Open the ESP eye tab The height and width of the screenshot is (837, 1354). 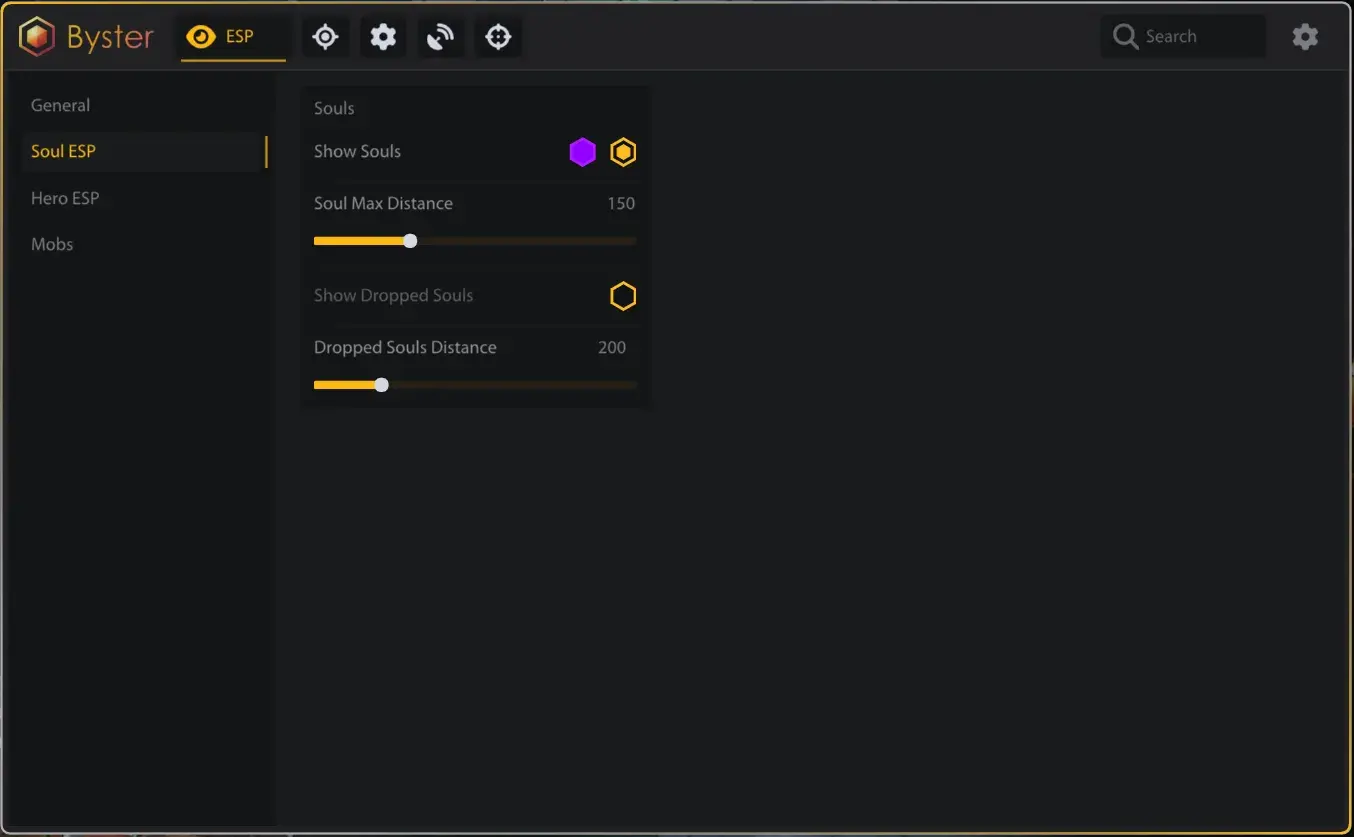(x=233, y=38)
